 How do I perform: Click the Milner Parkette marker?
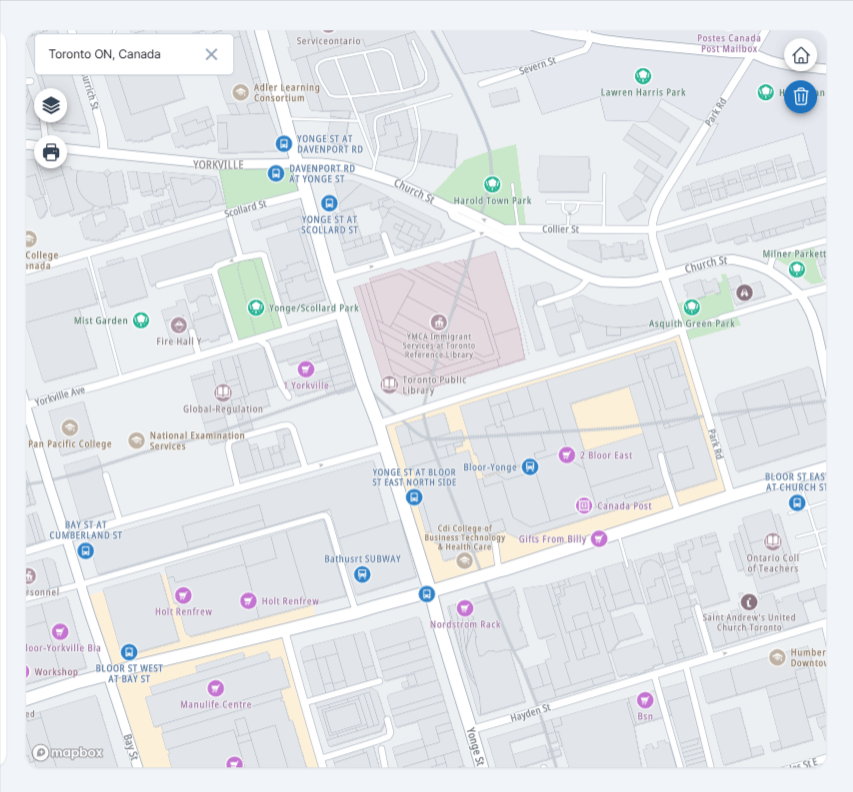pos(796,268)
